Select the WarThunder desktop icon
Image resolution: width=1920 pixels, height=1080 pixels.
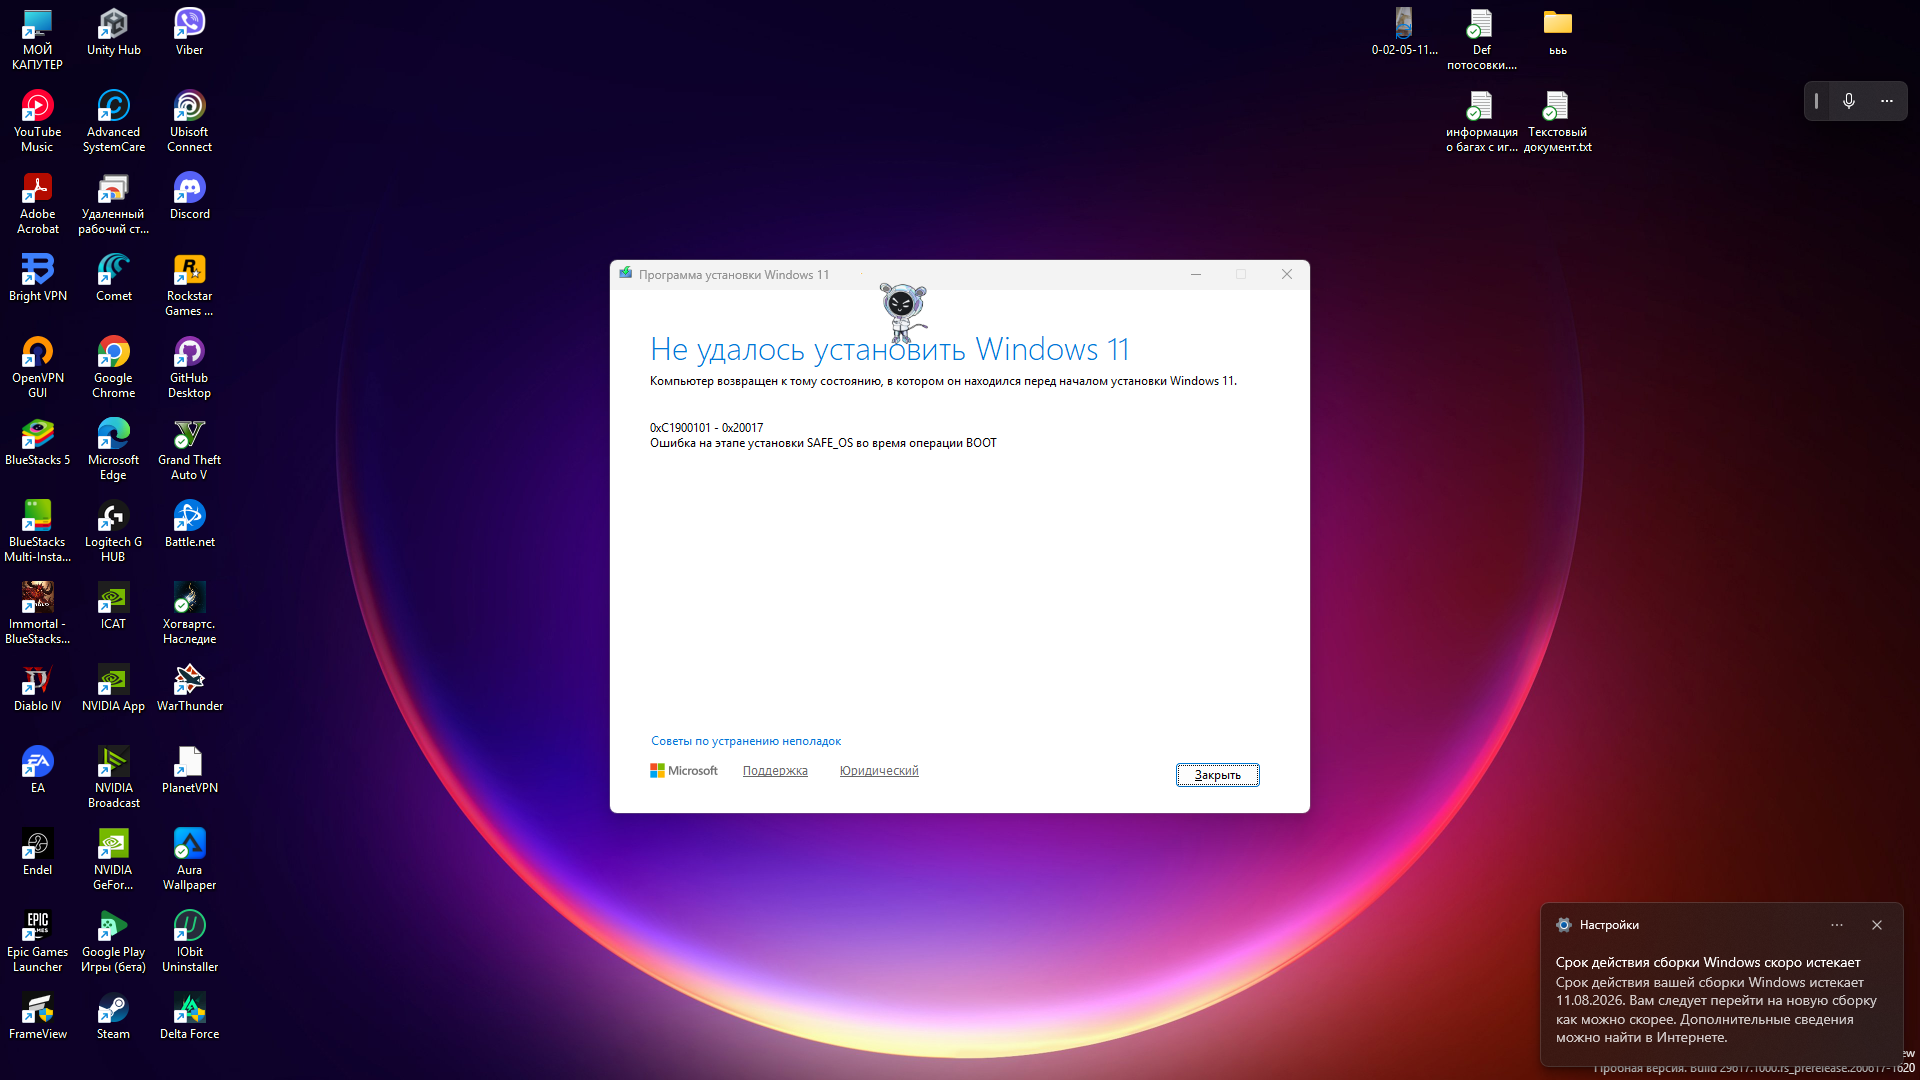(189, 688)
